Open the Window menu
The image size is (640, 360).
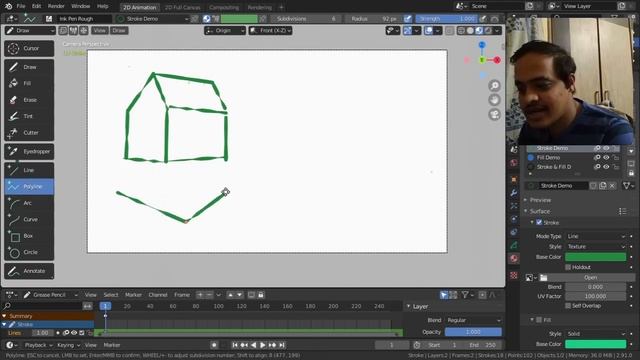pyautogui.click(x=80, y=6)
